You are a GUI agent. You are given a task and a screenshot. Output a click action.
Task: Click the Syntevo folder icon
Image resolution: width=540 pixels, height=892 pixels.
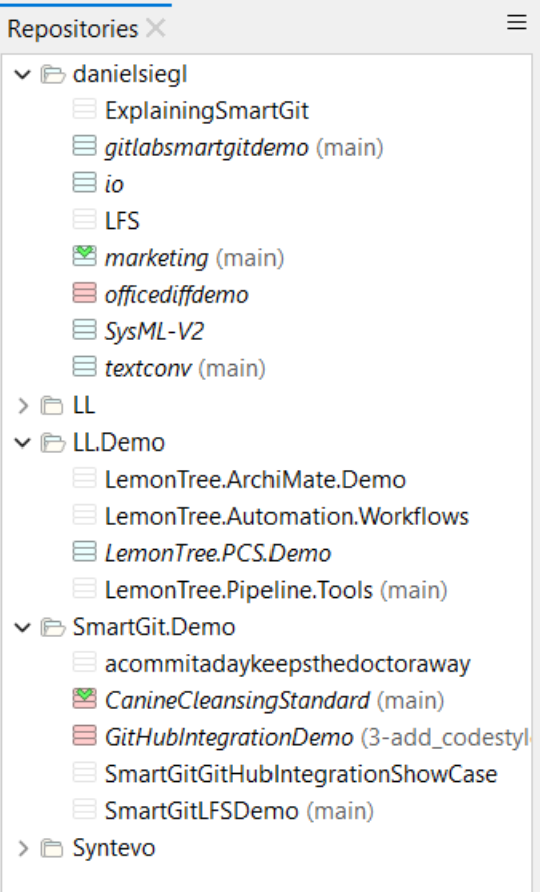[52, 848]
